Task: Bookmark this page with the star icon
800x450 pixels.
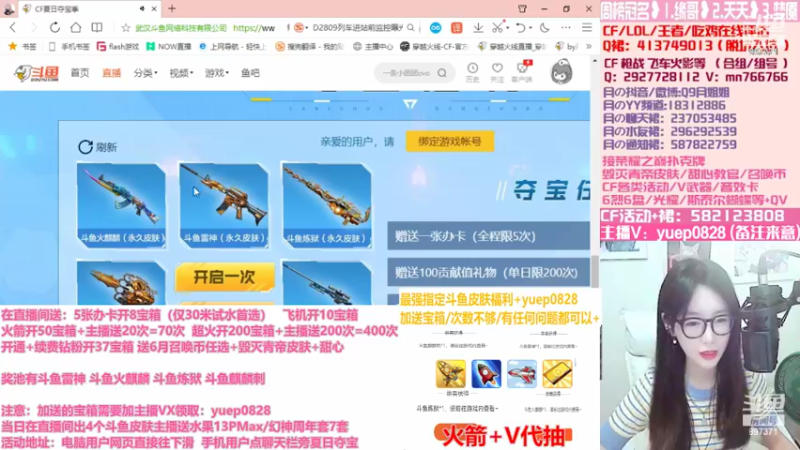Action: pos(126,28)
